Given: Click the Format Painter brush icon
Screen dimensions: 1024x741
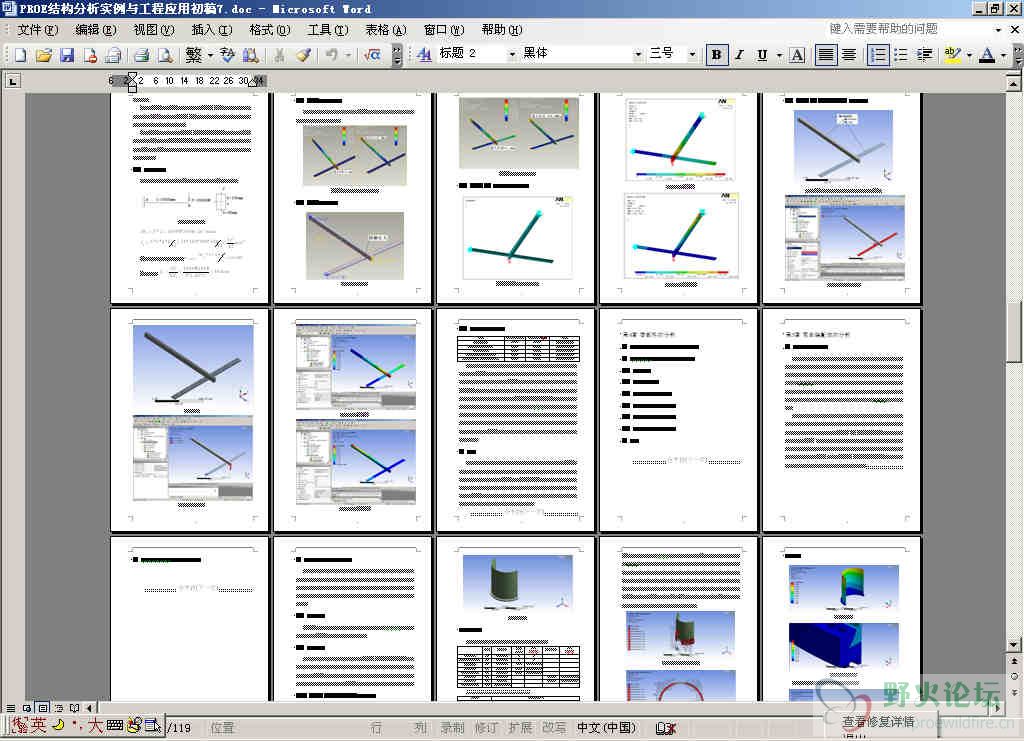Looking at the screenshot, I should 303,55.
